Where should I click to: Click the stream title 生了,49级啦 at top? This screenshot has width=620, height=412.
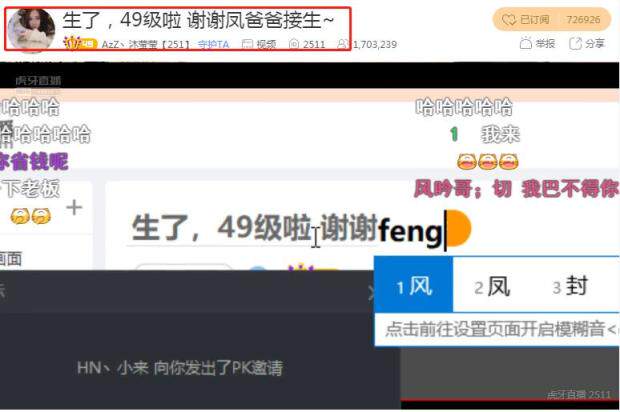coord(198,20)
